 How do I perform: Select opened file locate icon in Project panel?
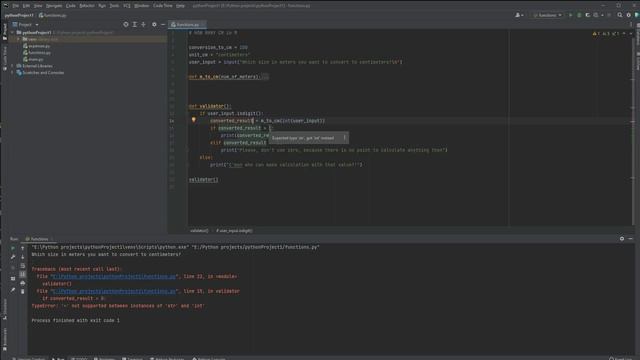(x=126, y=24)
